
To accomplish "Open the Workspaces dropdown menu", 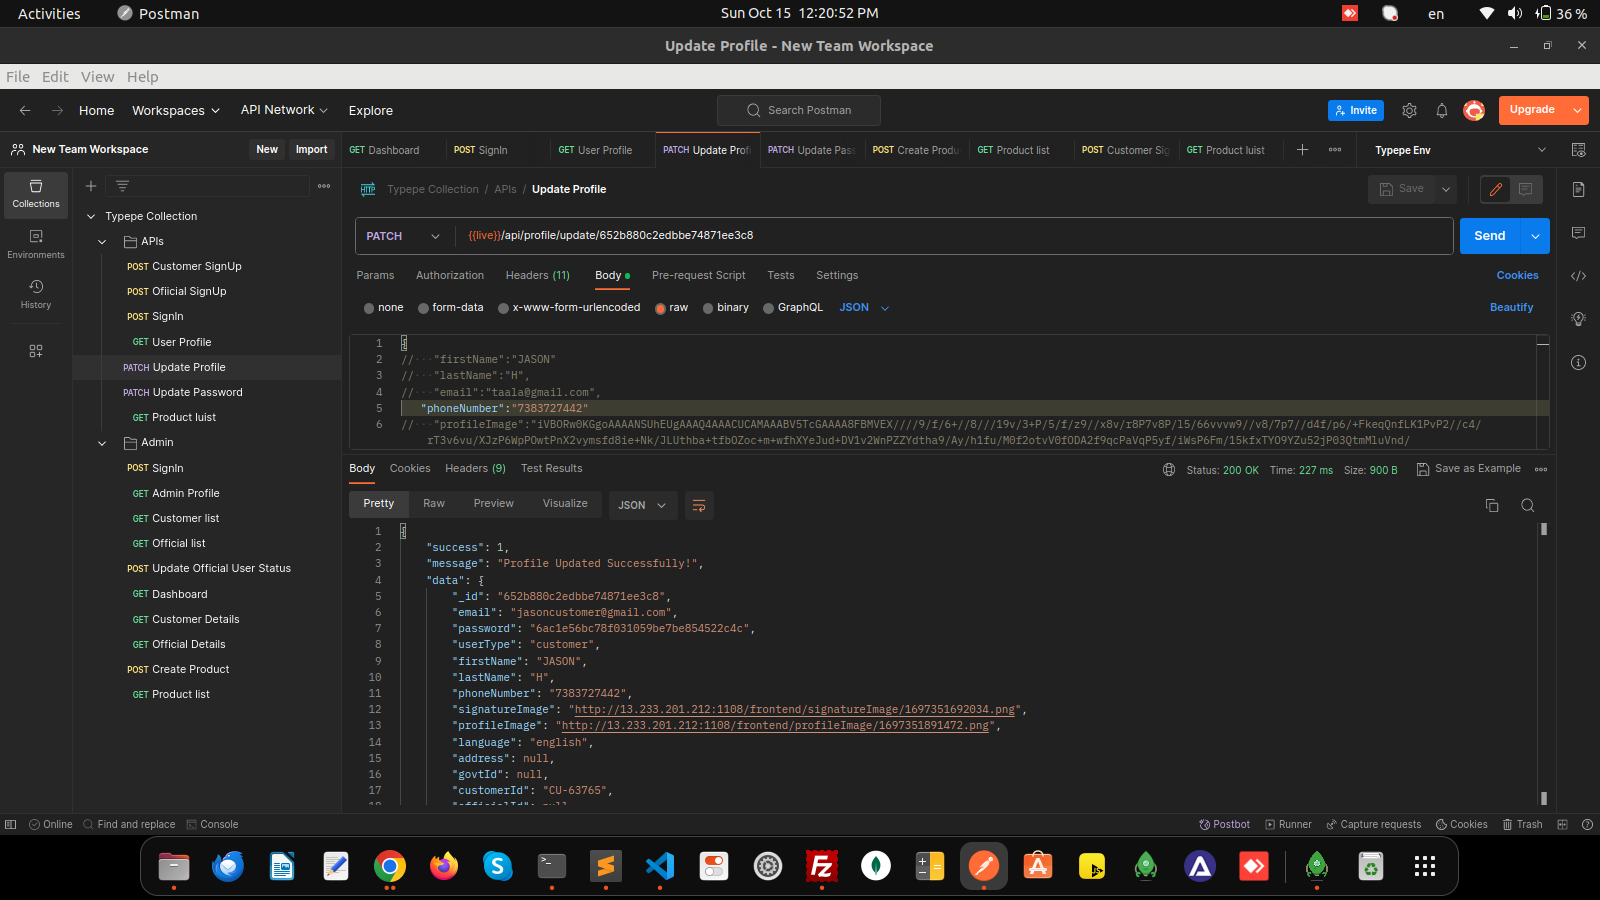I will coord(176,110).
